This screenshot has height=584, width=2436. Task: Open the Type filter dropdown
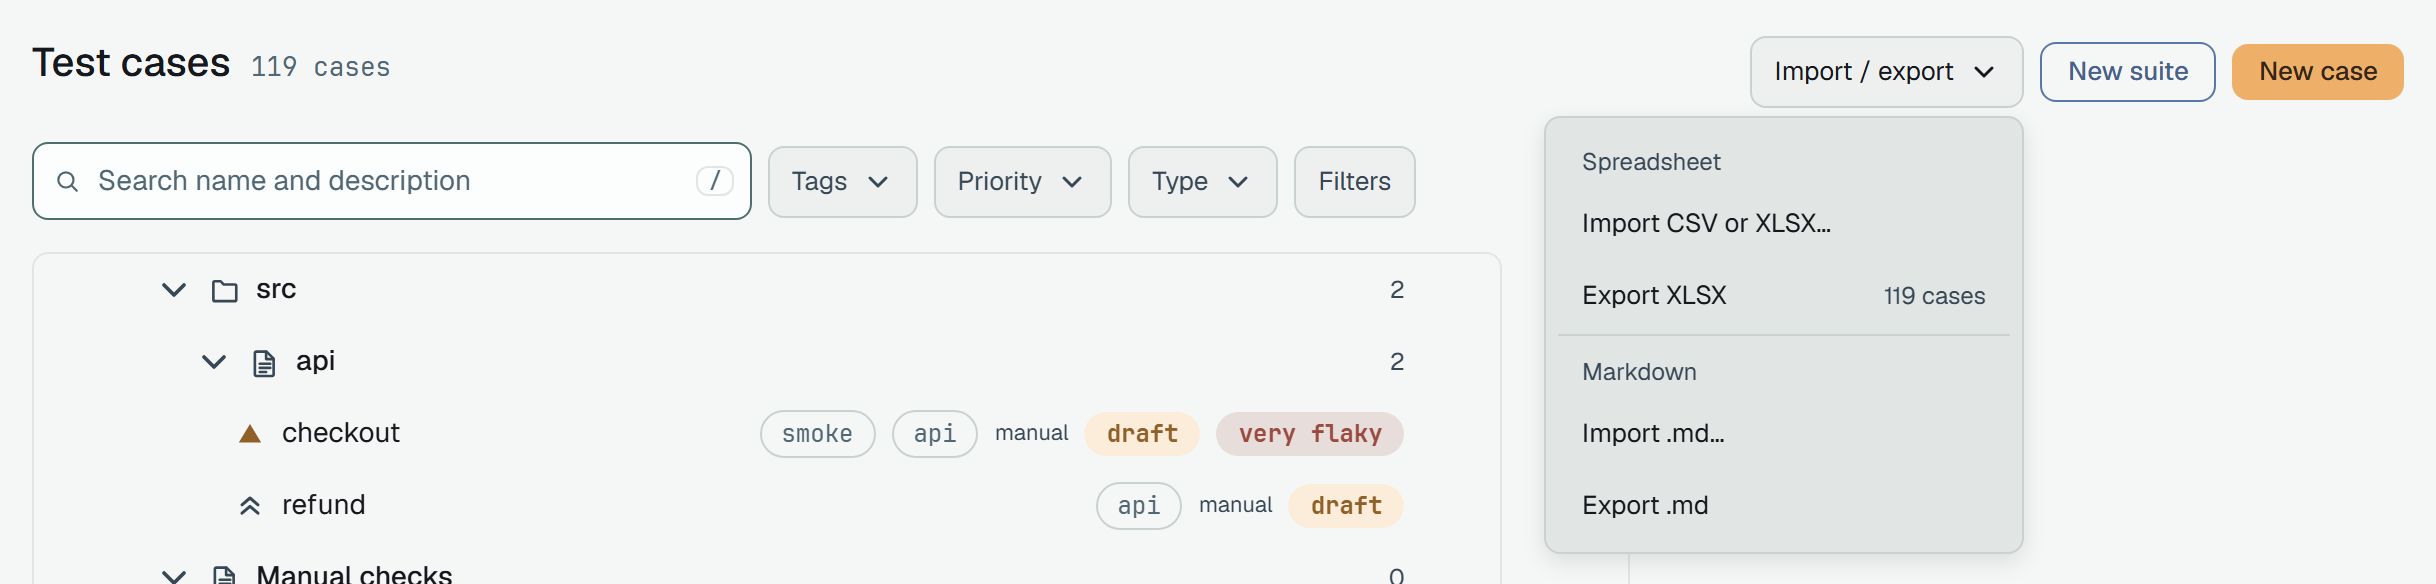pyautogui.click(x=1202, y=182)
